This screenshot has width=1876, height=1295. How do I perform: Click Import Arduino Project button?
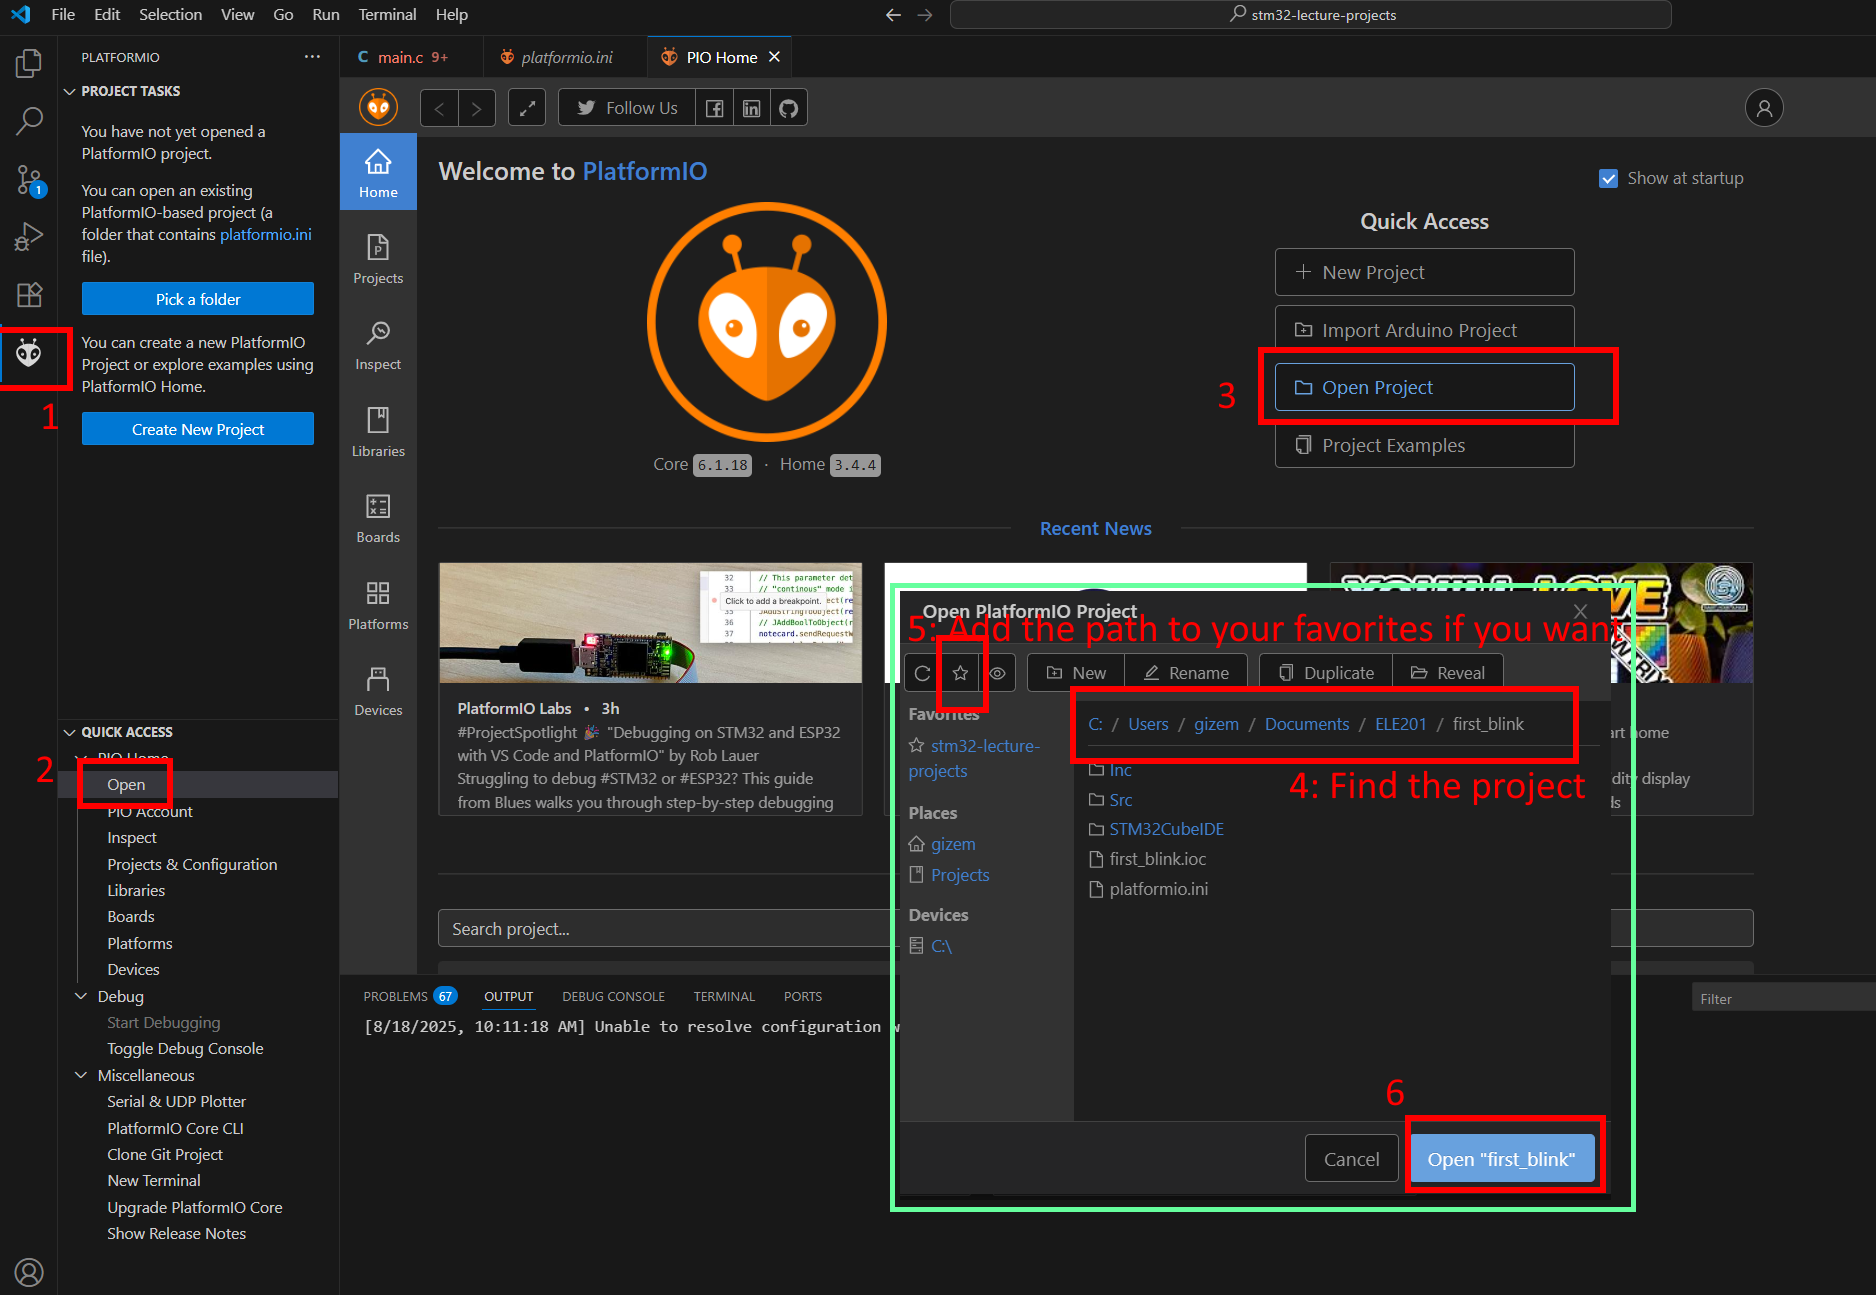[x=1424, y=330]
